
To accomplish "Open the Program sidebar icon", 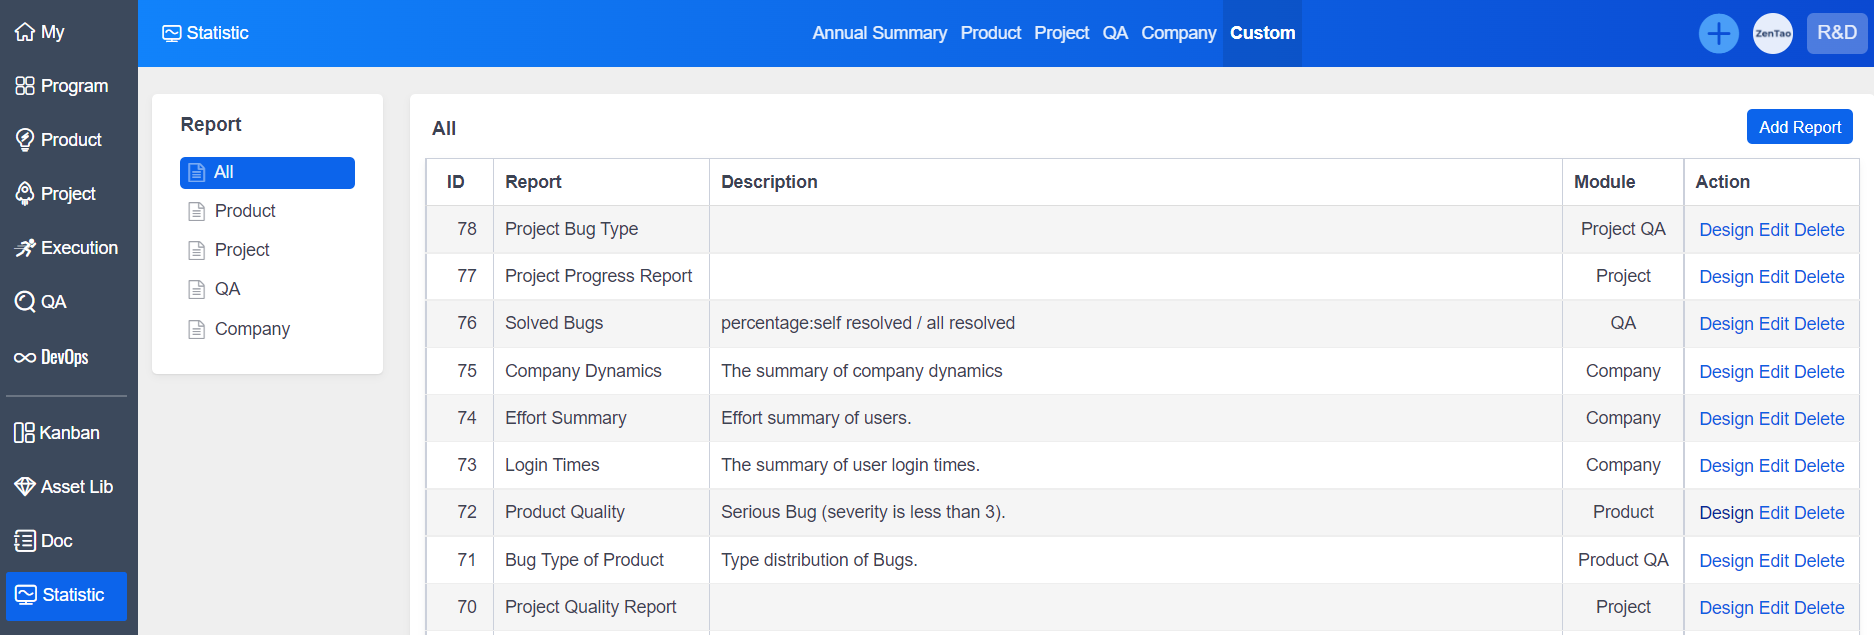I will [62, 86].
